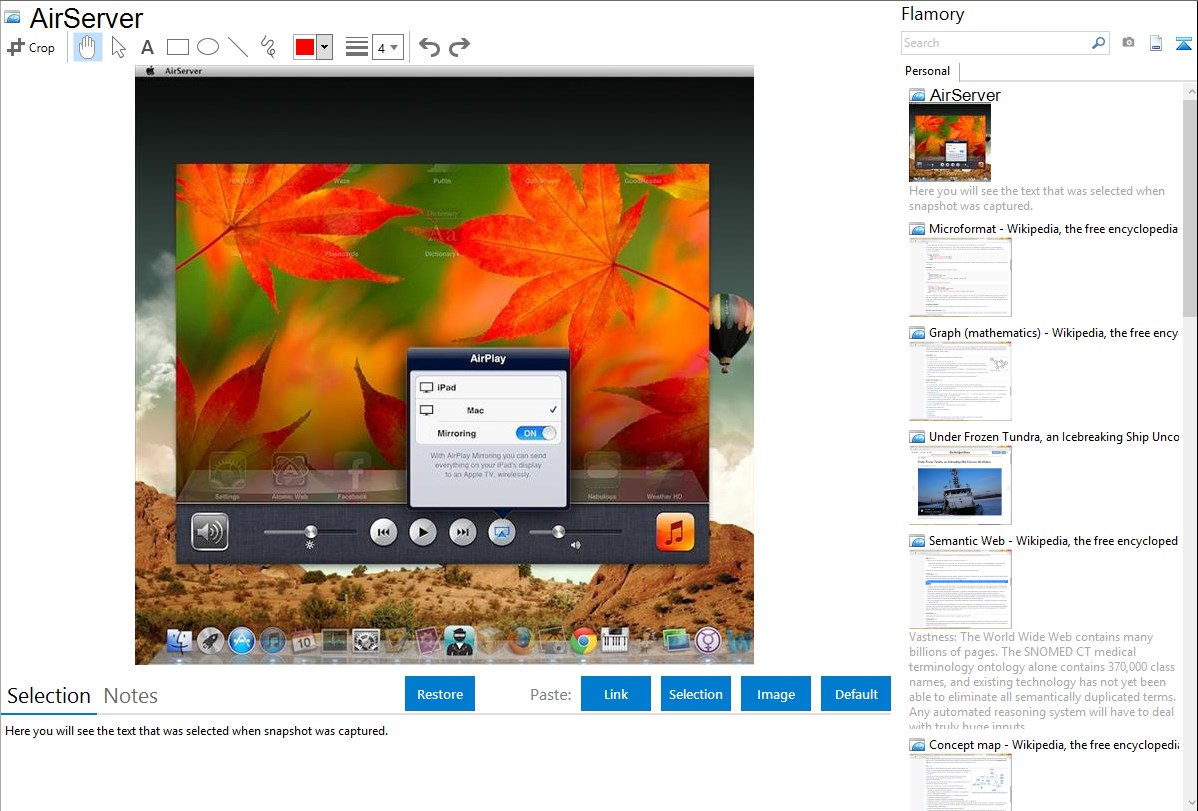Select the text annotation tool
The height and width of the screenshot is (811, 1198).
(x=147, y=47)
